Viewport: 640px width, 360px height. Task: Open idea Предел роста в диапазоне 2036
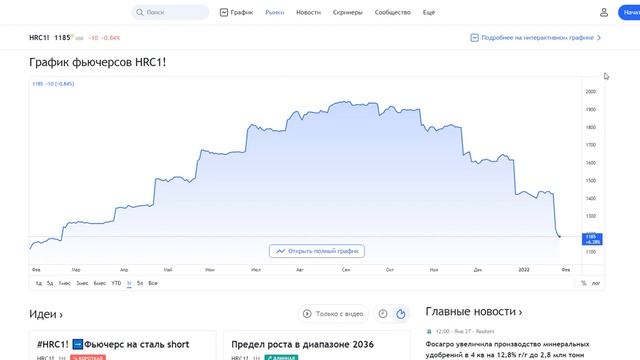coord(302,344)
